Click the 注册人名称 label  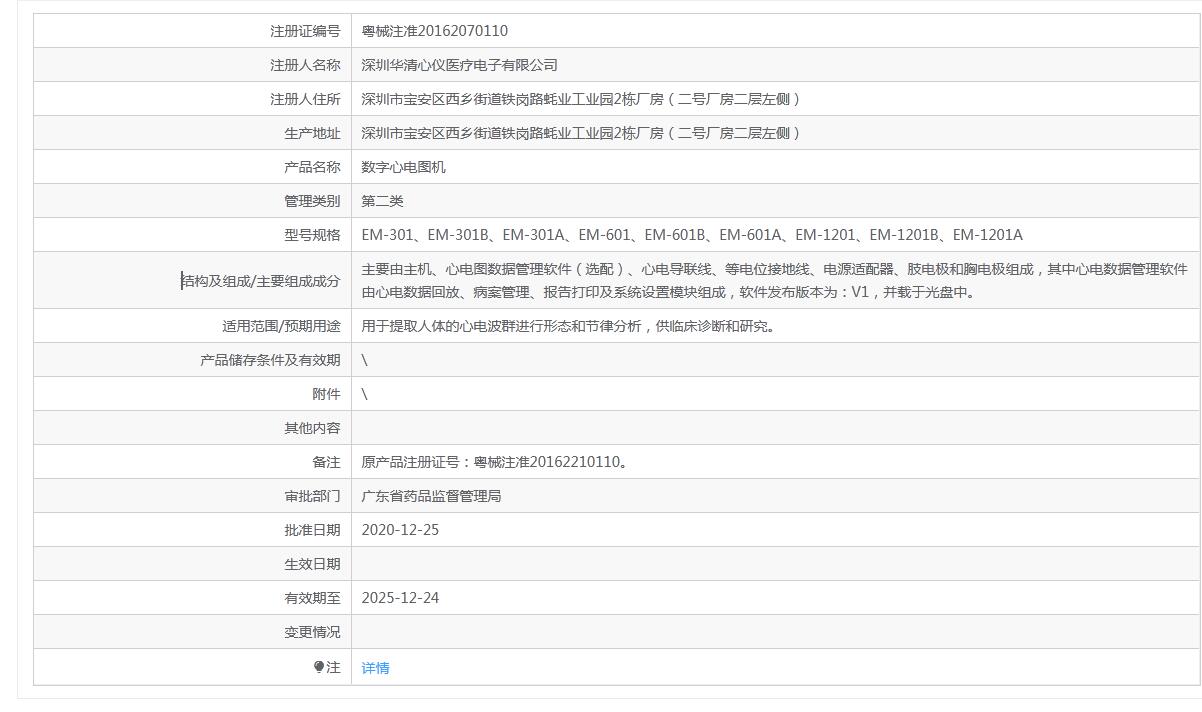tap(305, 65)
